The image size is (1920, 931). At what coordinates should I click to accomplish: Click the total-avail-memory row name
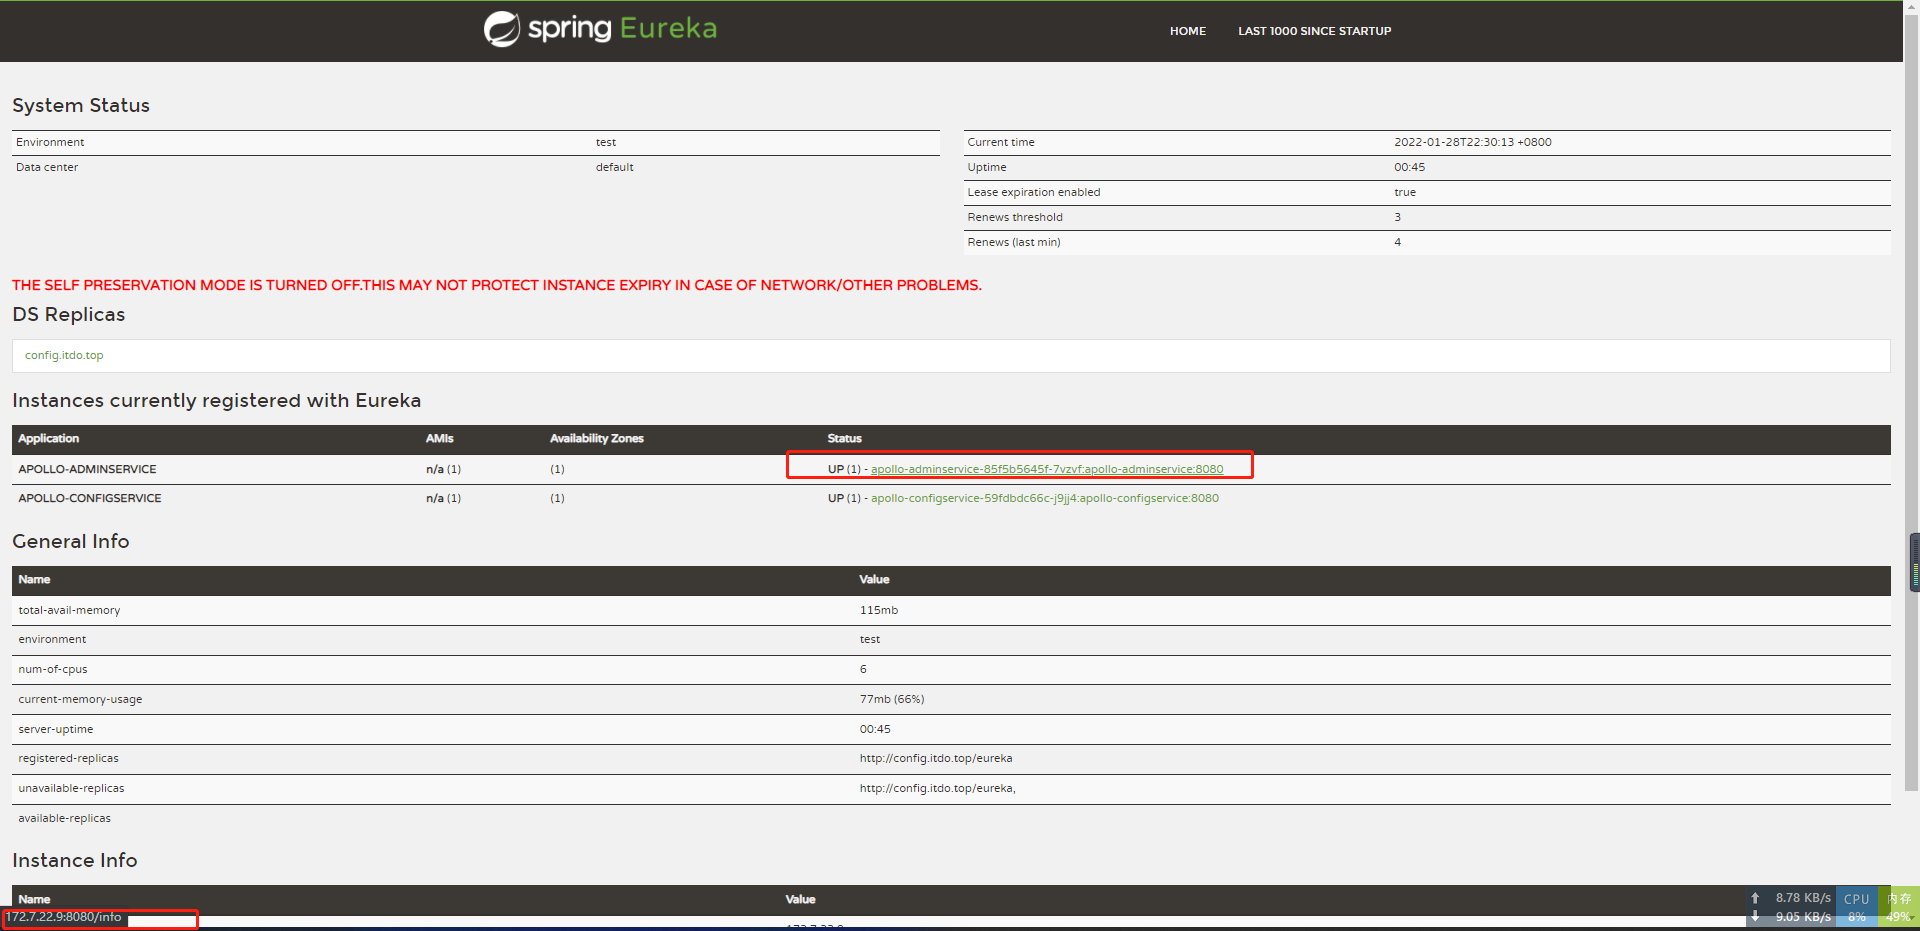[69, 610]
